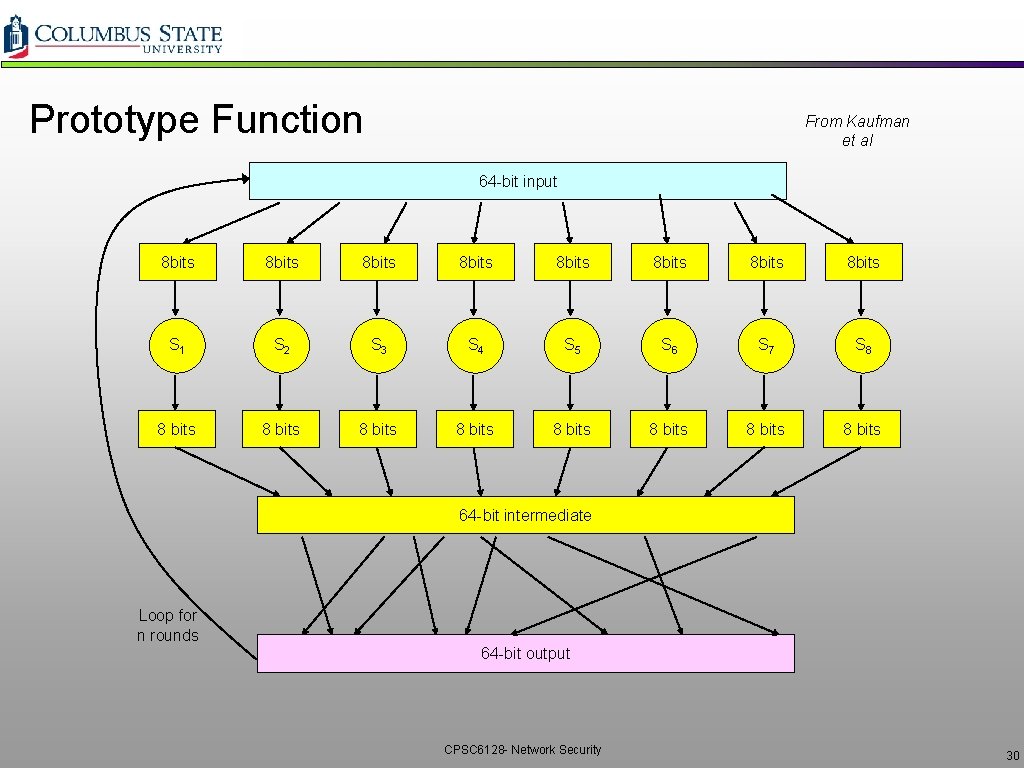The image size is (1024, 768).
Task: Select the S3 substitution circle
Action: (378, 346)
